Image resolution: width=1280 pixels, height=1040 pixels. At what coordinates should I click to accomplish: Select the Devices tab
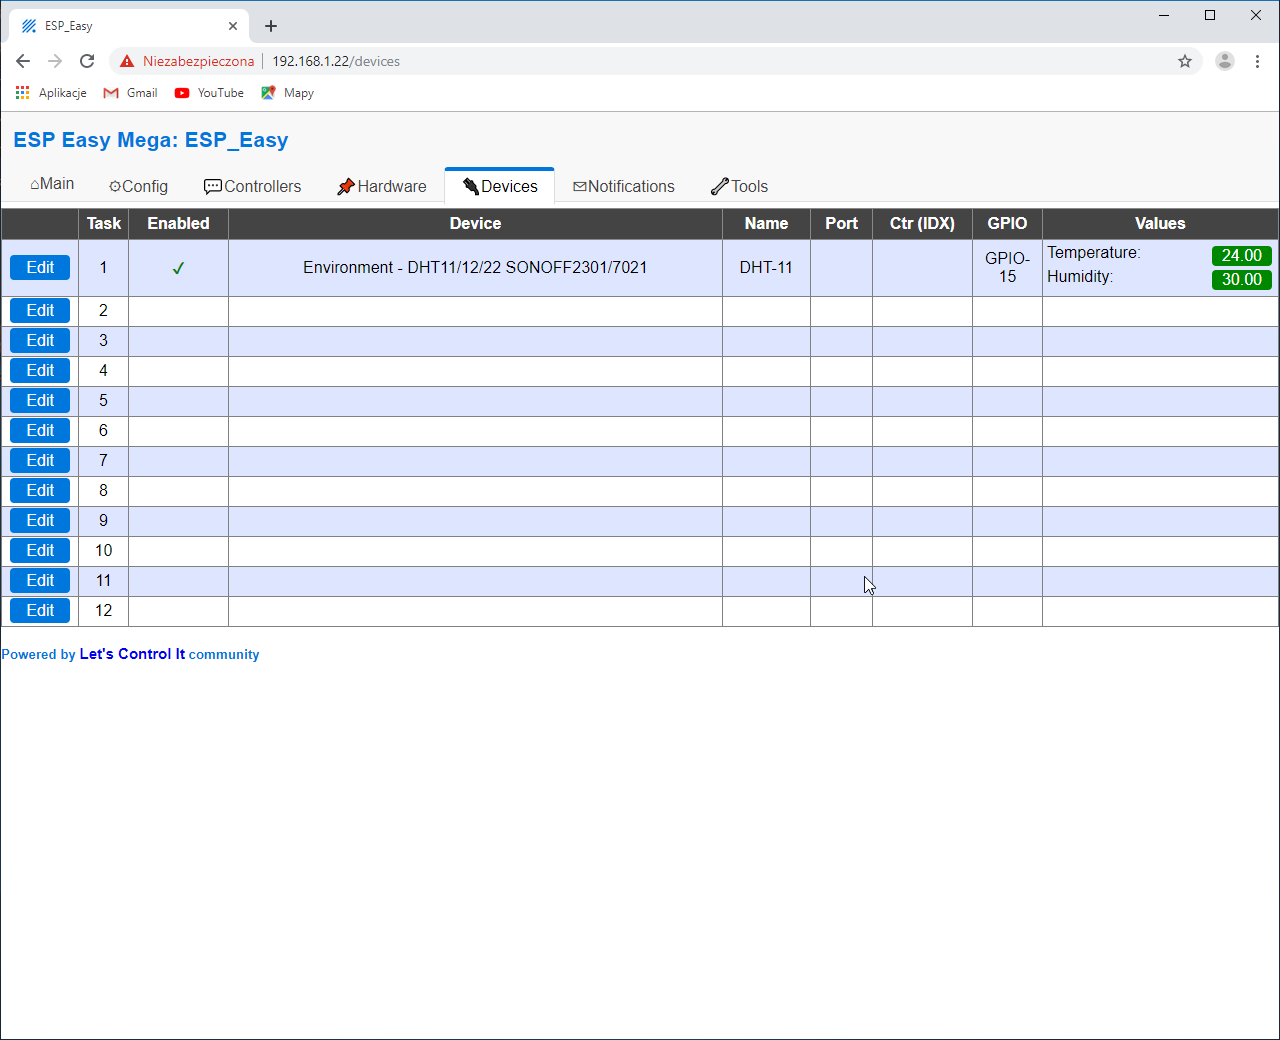[500, 186]
